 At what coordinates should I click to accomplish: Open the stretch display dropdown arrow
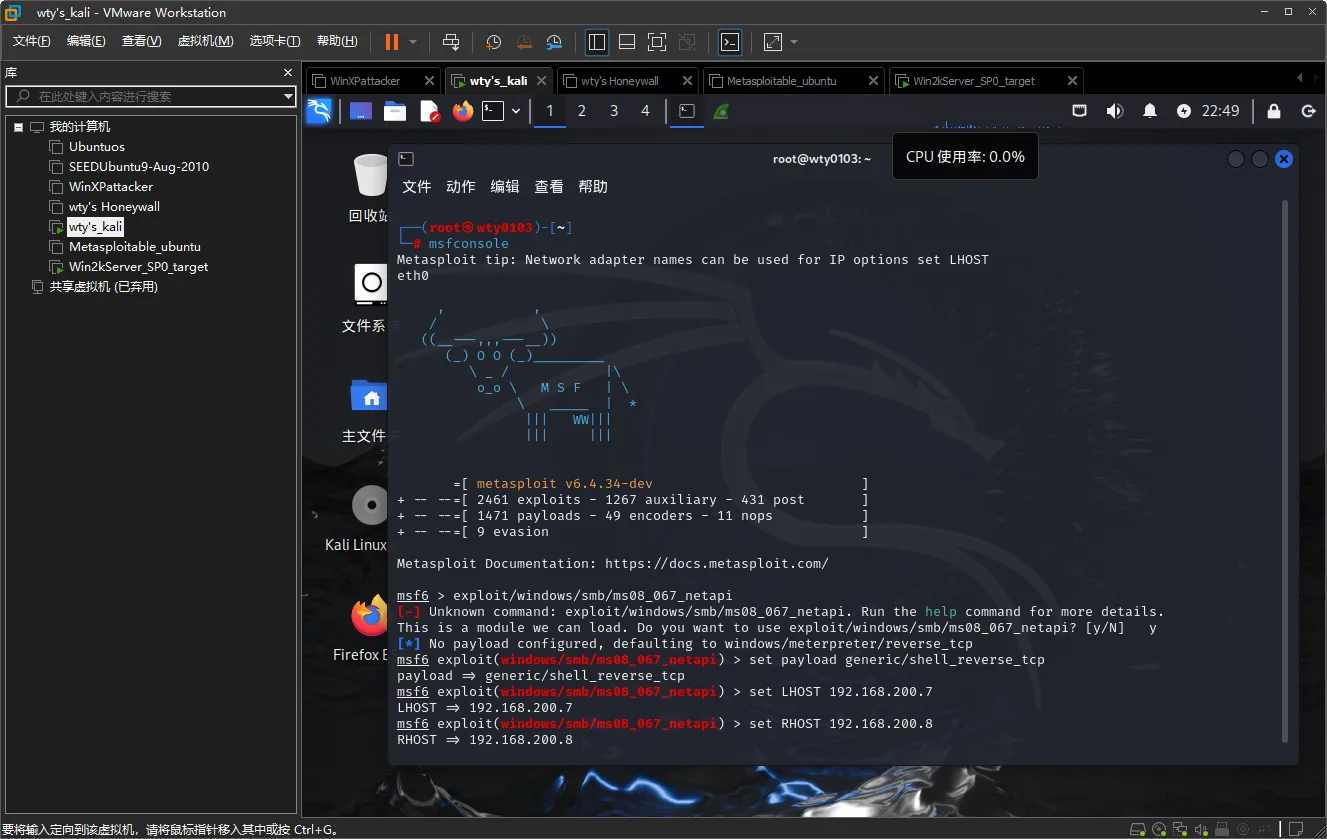794,42
